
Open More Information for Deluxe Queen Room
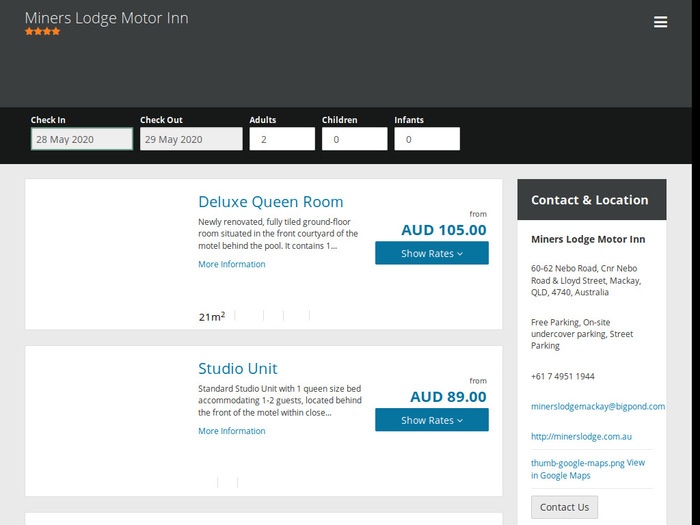pyautogui.click(x=232, y=264)
